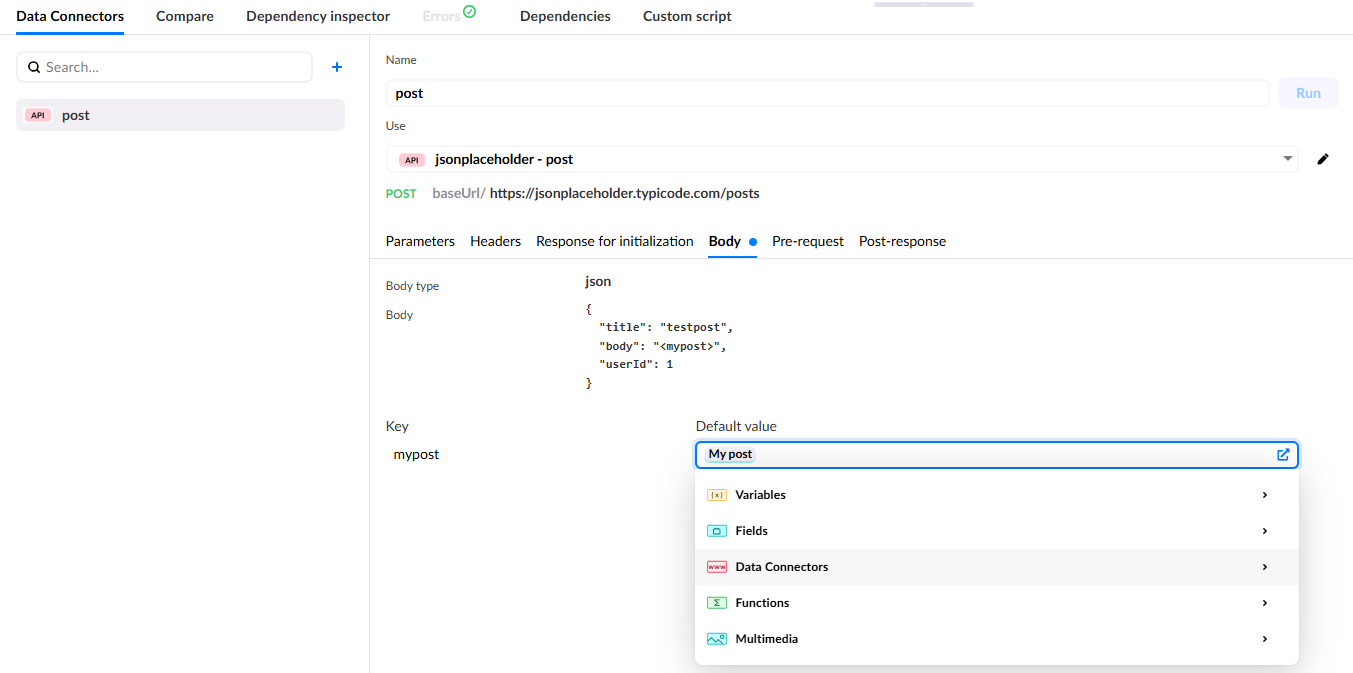Click the jsonplaceholder.typicode.com/posts URL

(625, 193)
